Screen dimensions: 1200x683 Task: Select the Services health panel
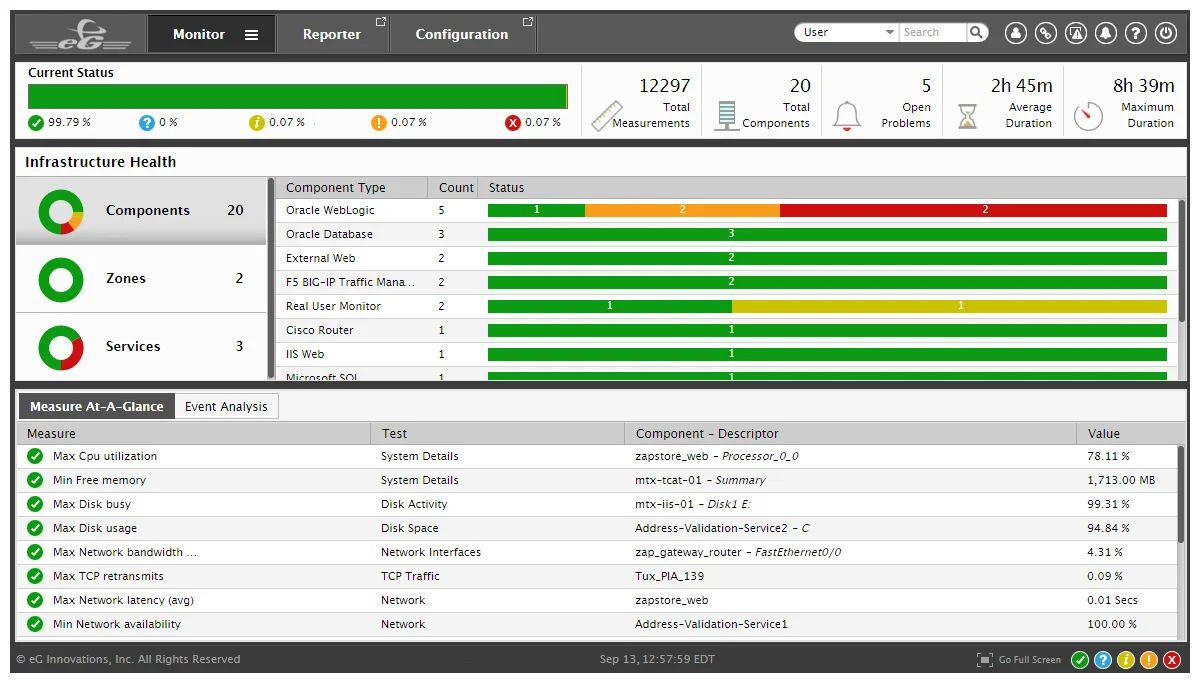pyautogui.click(x=141, y=347)
